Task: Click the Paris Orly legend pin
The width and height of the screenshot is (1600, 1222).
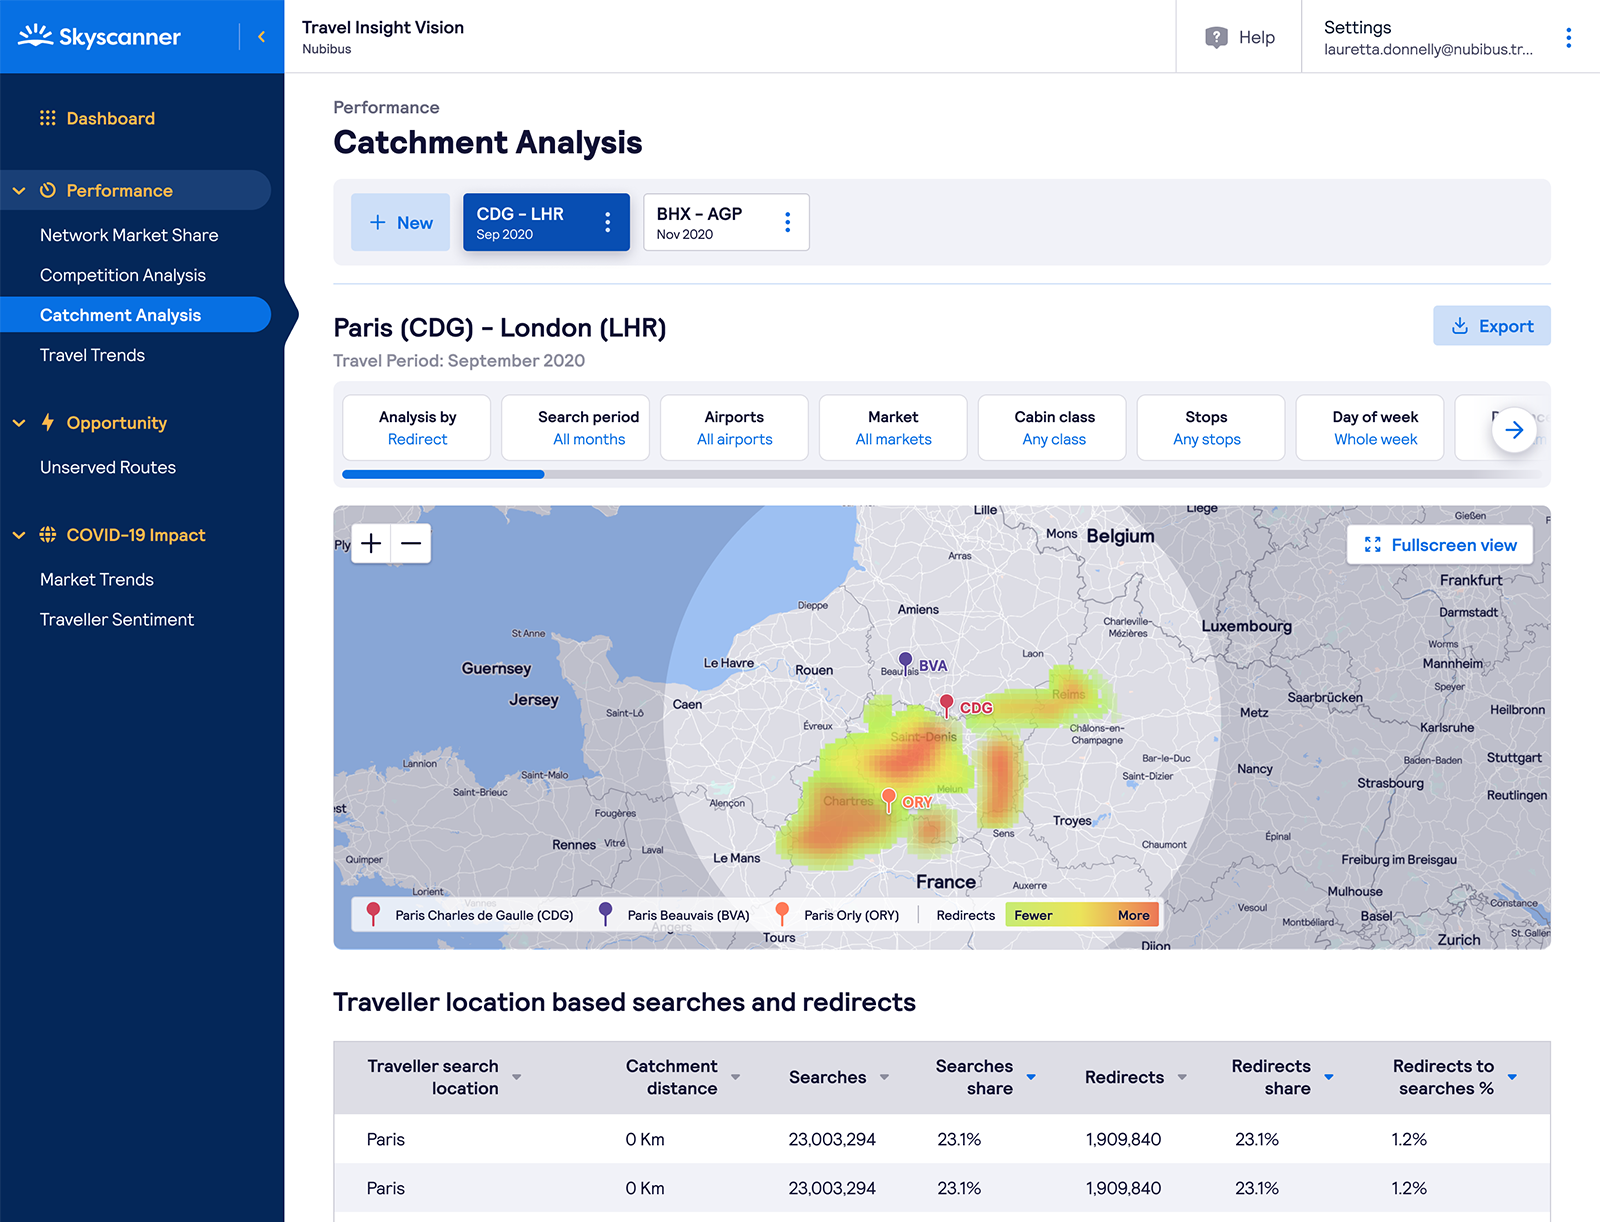Action: [782, 913]
